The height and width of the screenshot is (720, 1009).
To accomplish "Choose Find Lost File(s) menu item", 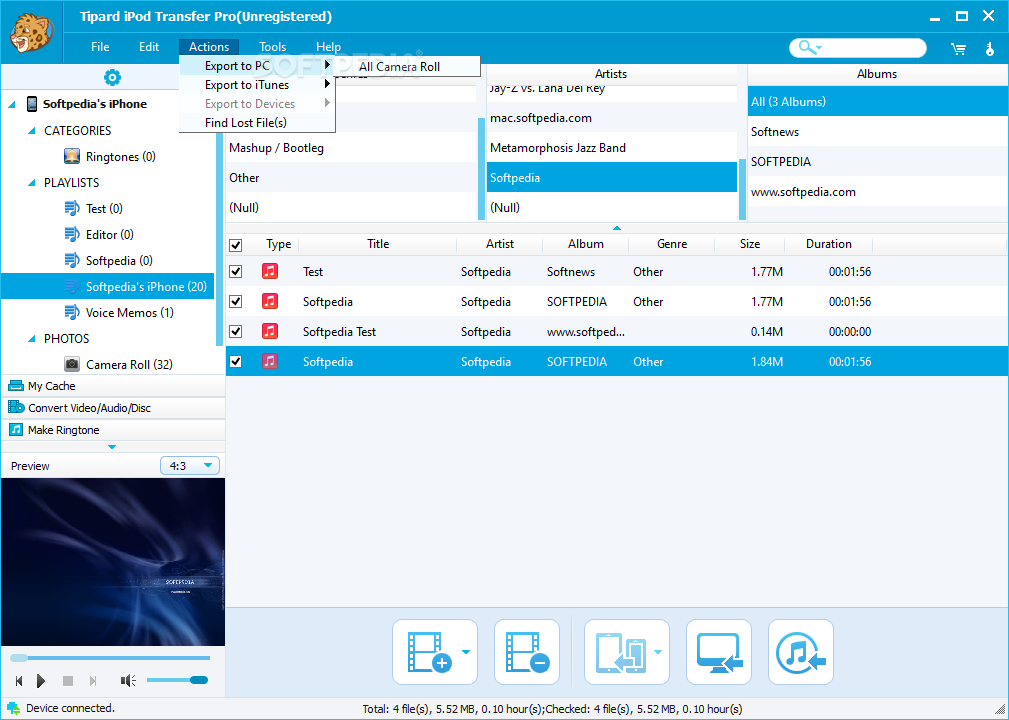I will click(257, 122).
